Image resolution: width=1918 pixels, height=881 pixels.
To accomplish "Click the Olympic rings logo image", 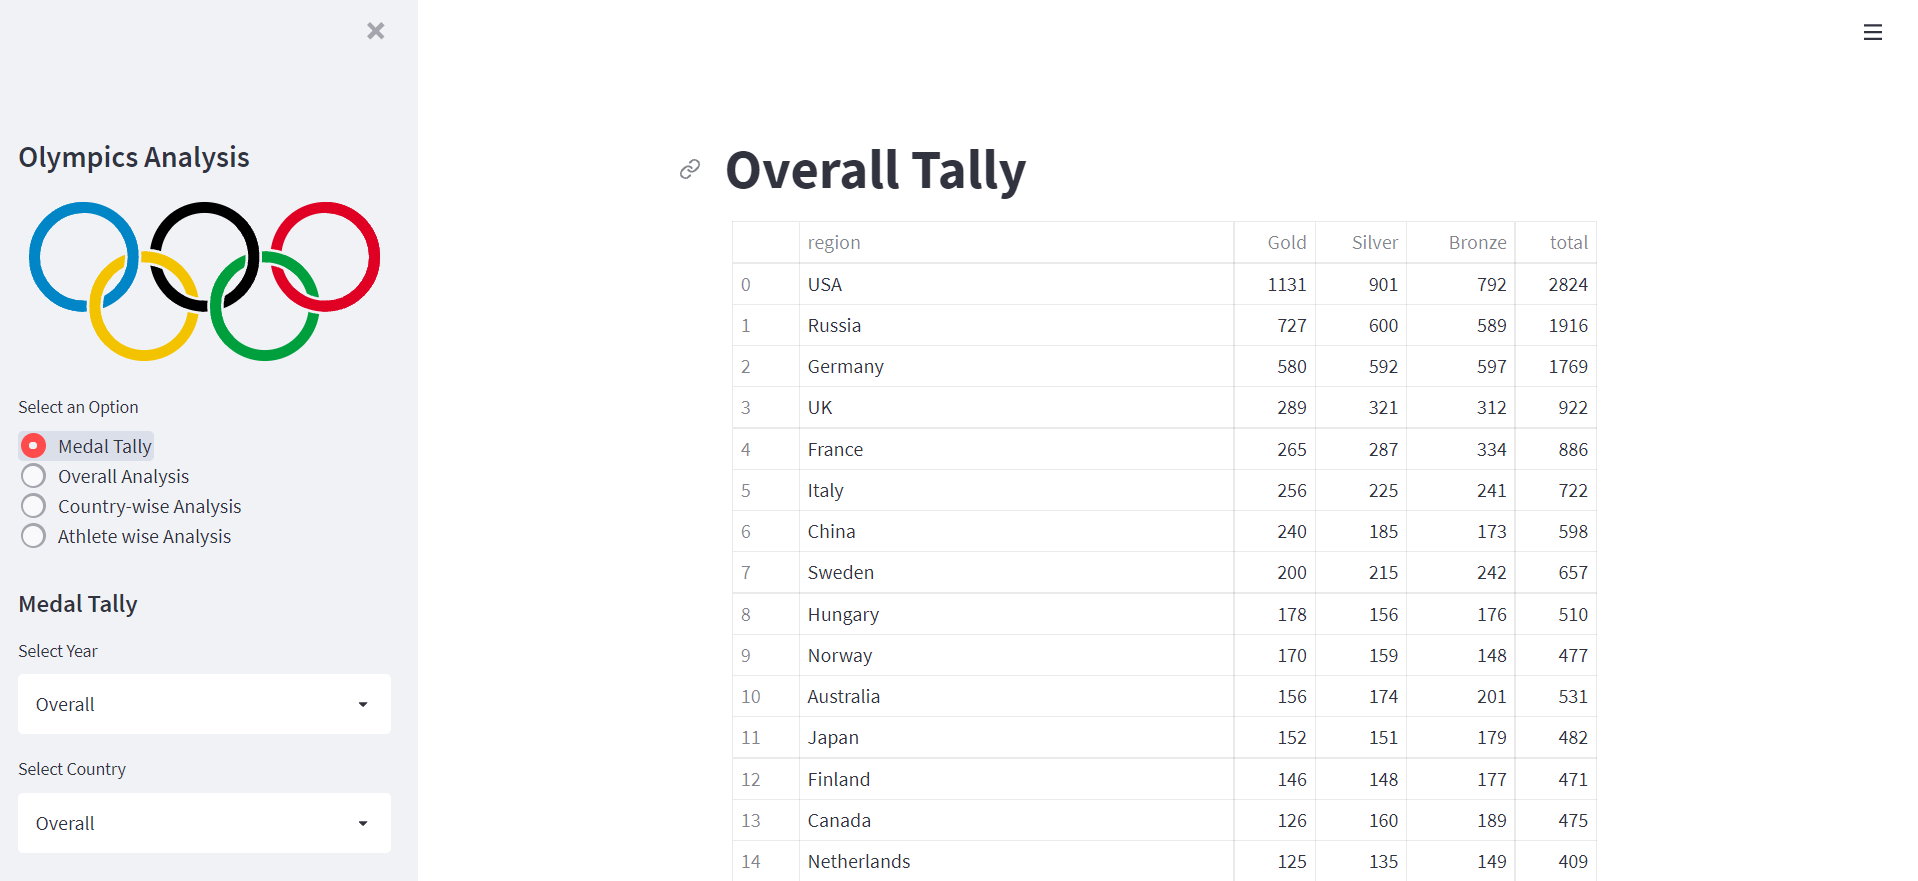I will 203,280.
